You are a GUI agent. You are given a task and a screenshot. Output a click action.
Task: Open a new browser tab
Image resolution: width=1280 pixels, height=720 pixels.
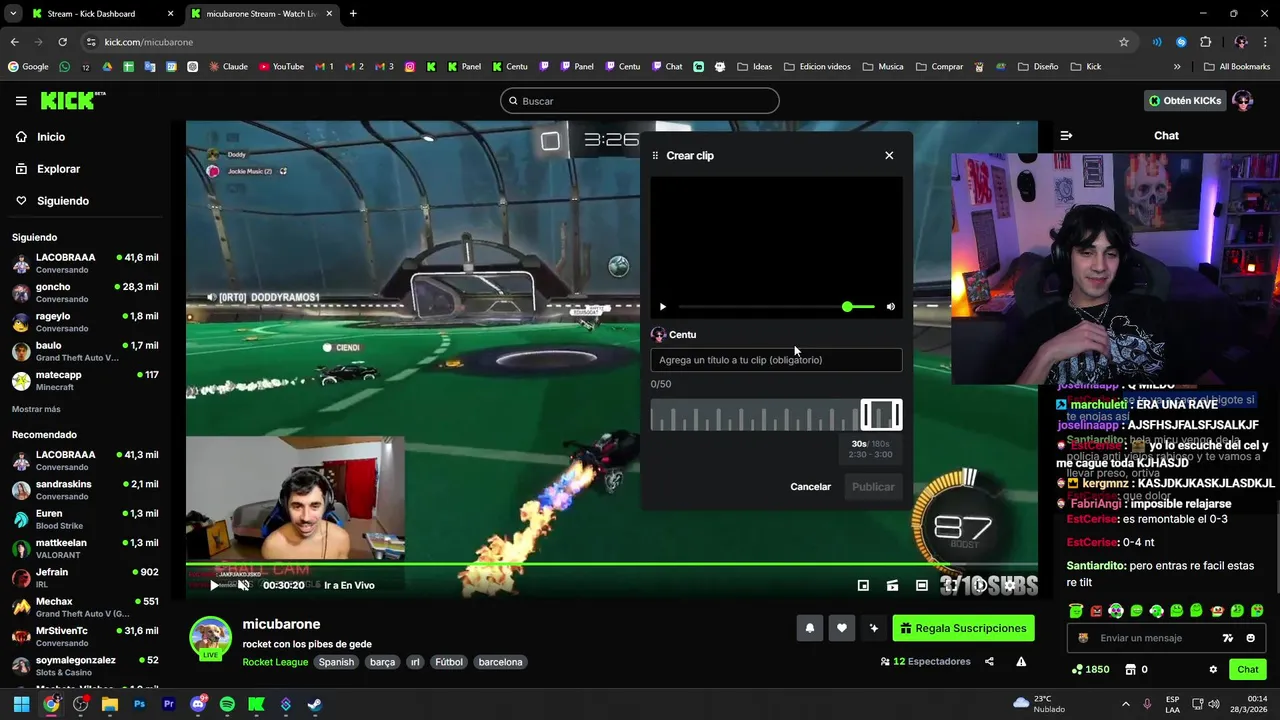click(353, 14)
